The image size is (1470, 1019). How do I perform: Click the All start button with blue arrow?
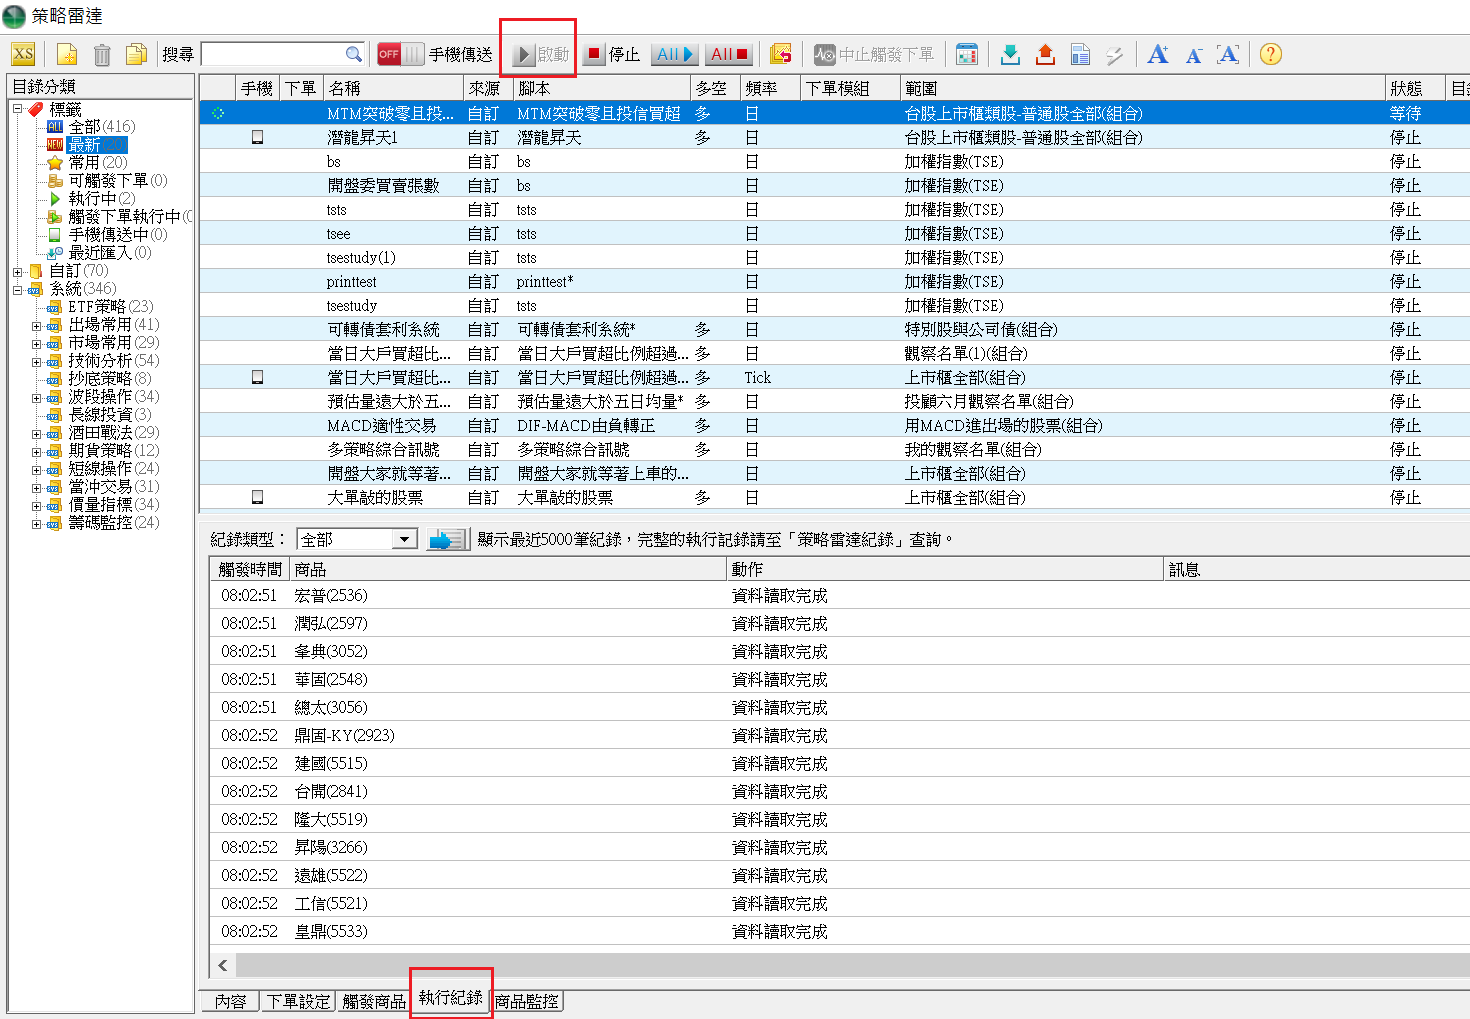[x=675, y=54]
